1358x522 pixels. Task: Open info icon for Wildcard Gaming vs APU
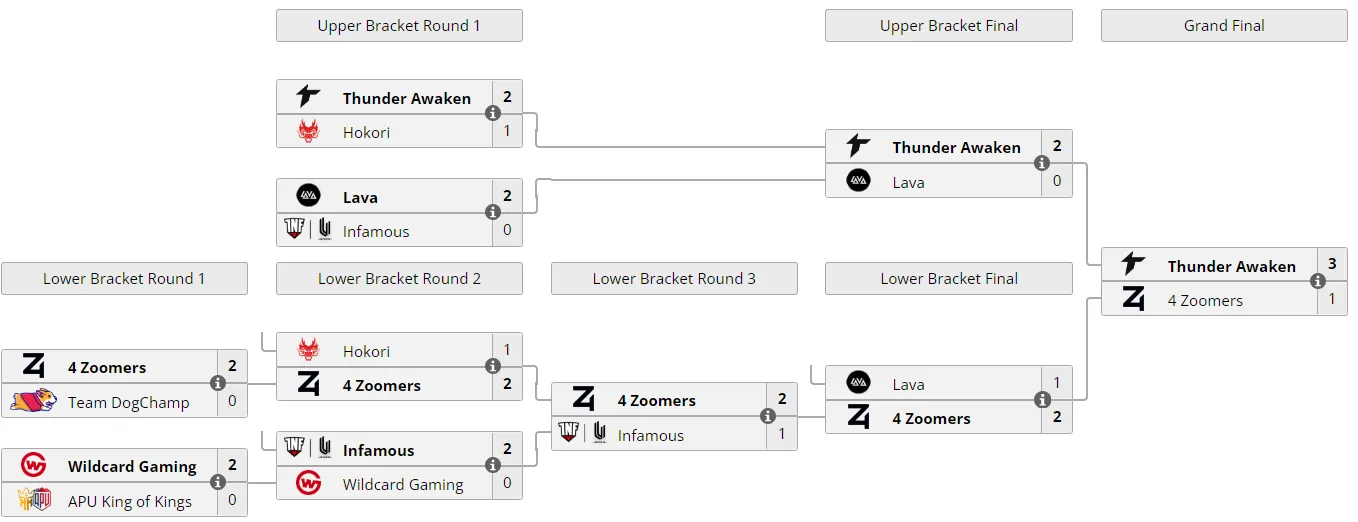click(x=218, y=482)
